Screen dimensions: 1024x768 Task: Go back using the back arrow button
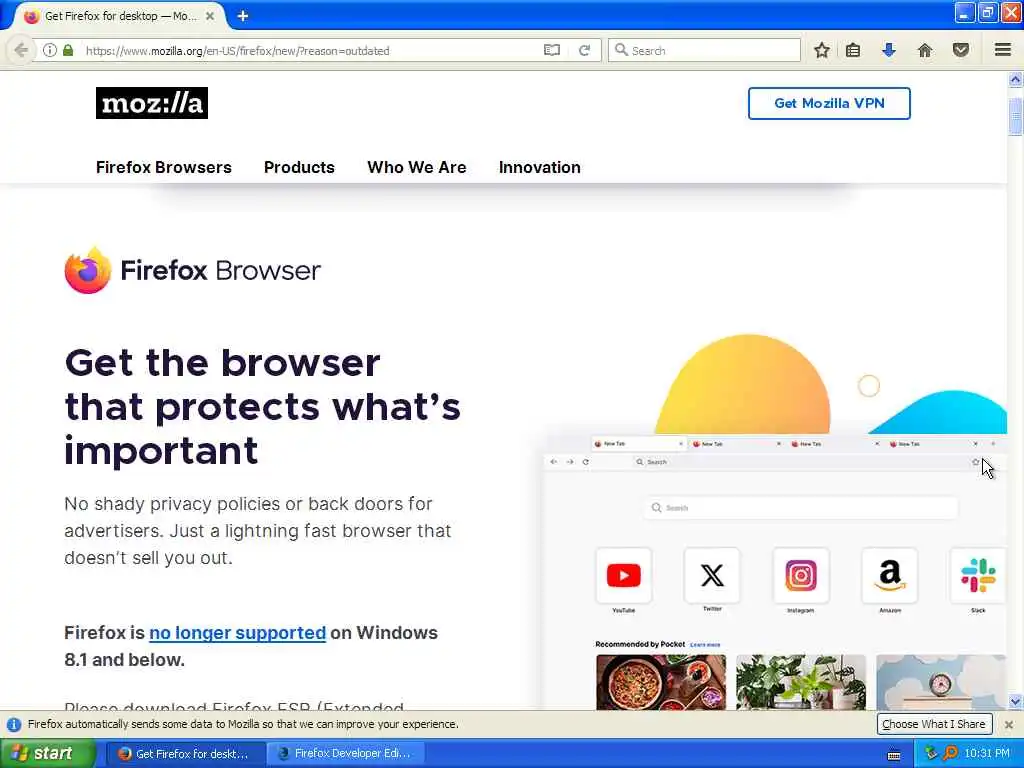tap(20, 50)
